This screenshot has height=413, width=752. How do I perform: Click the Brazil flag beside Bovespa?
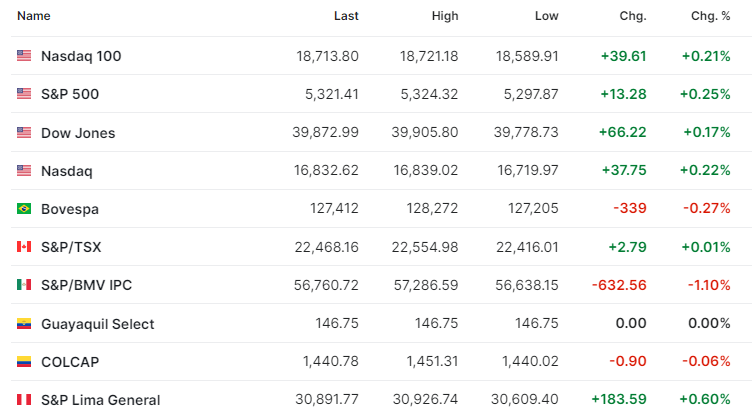click(24, 209)
